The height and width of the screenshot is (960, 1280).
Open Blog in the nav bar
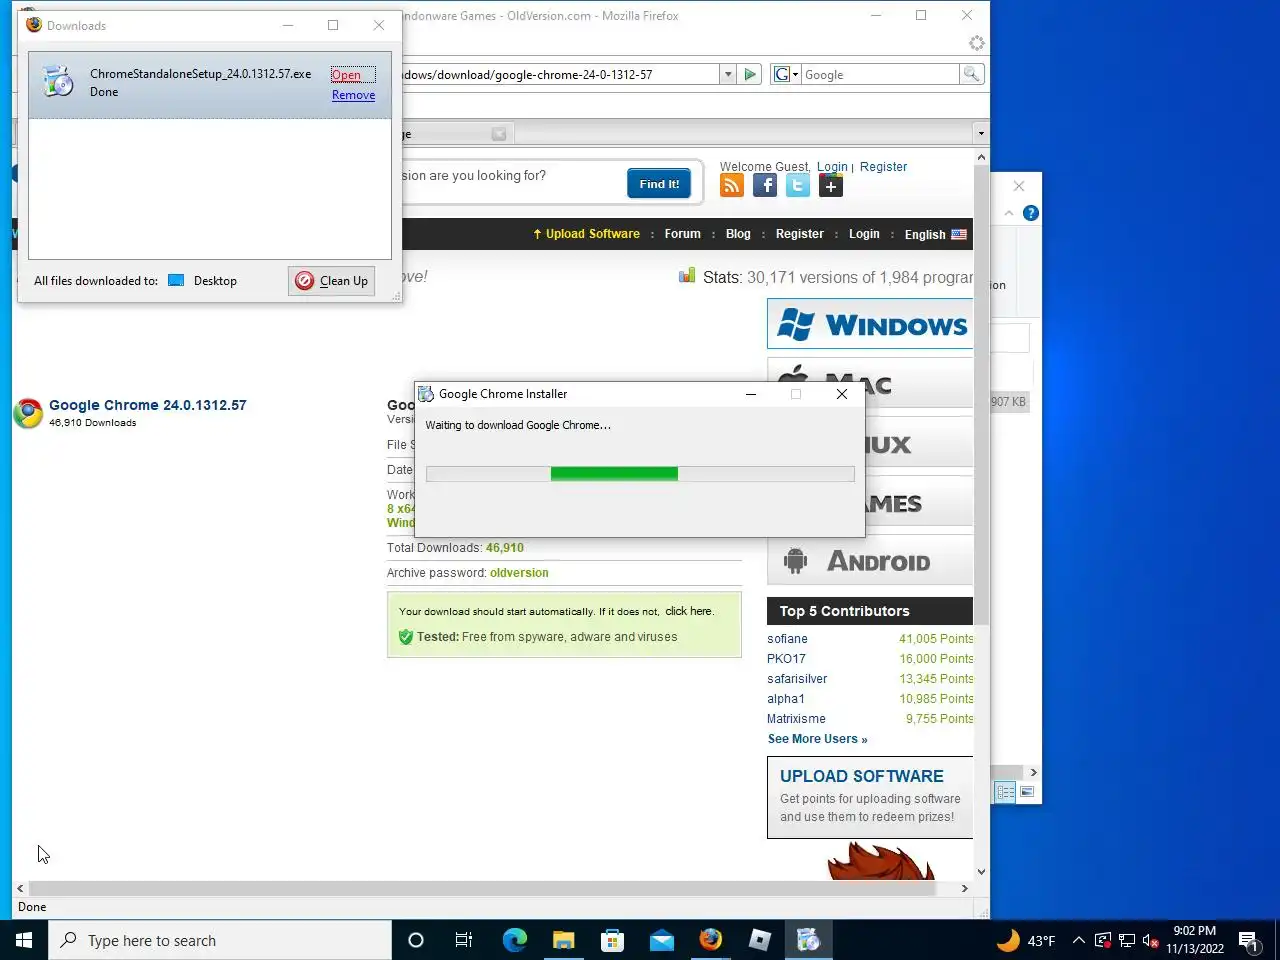point(738,234)
